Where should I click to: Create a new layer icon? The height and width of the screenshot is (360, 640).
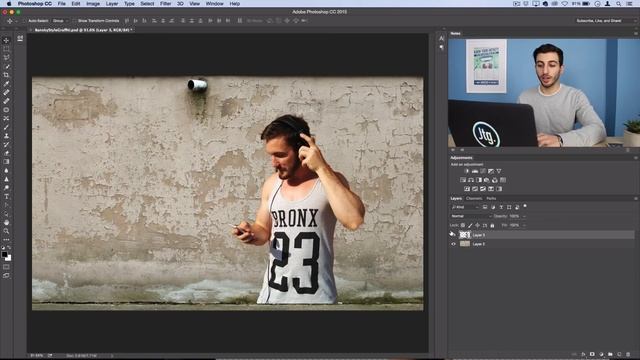[619, 354]
